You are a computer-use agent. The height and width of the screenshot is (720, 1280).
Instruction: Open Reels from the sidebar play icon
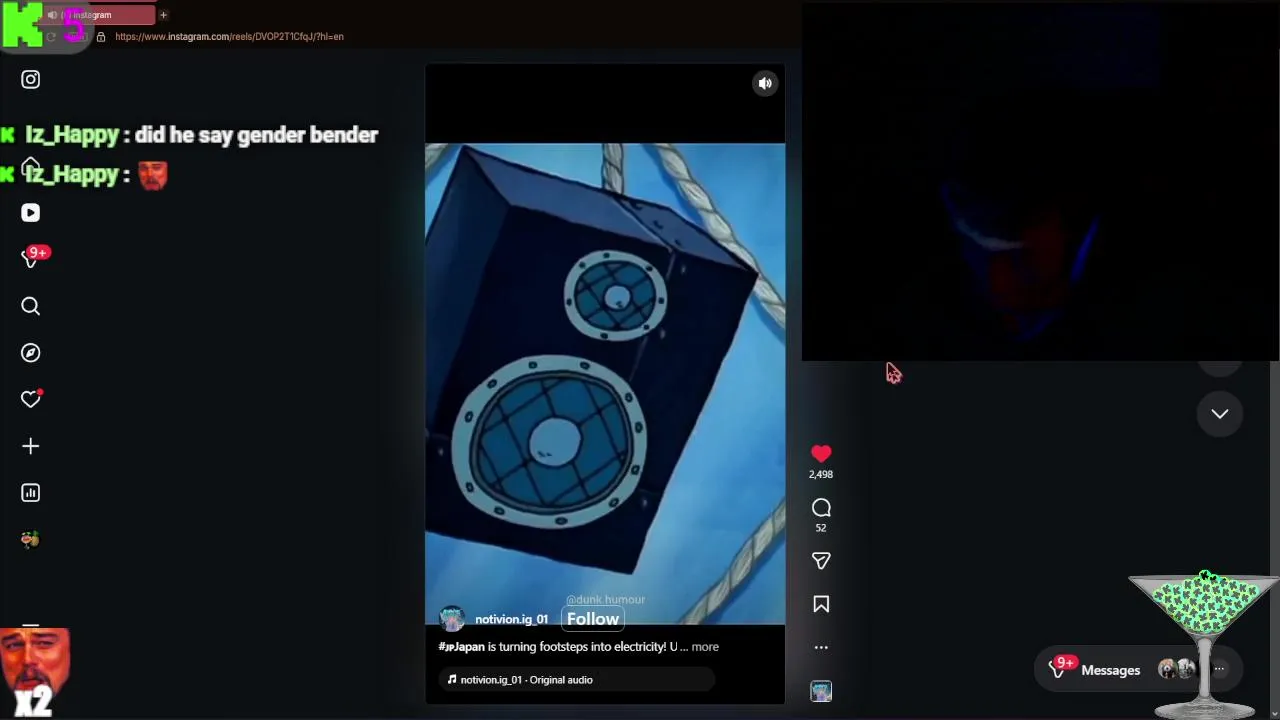coord(30,213)
